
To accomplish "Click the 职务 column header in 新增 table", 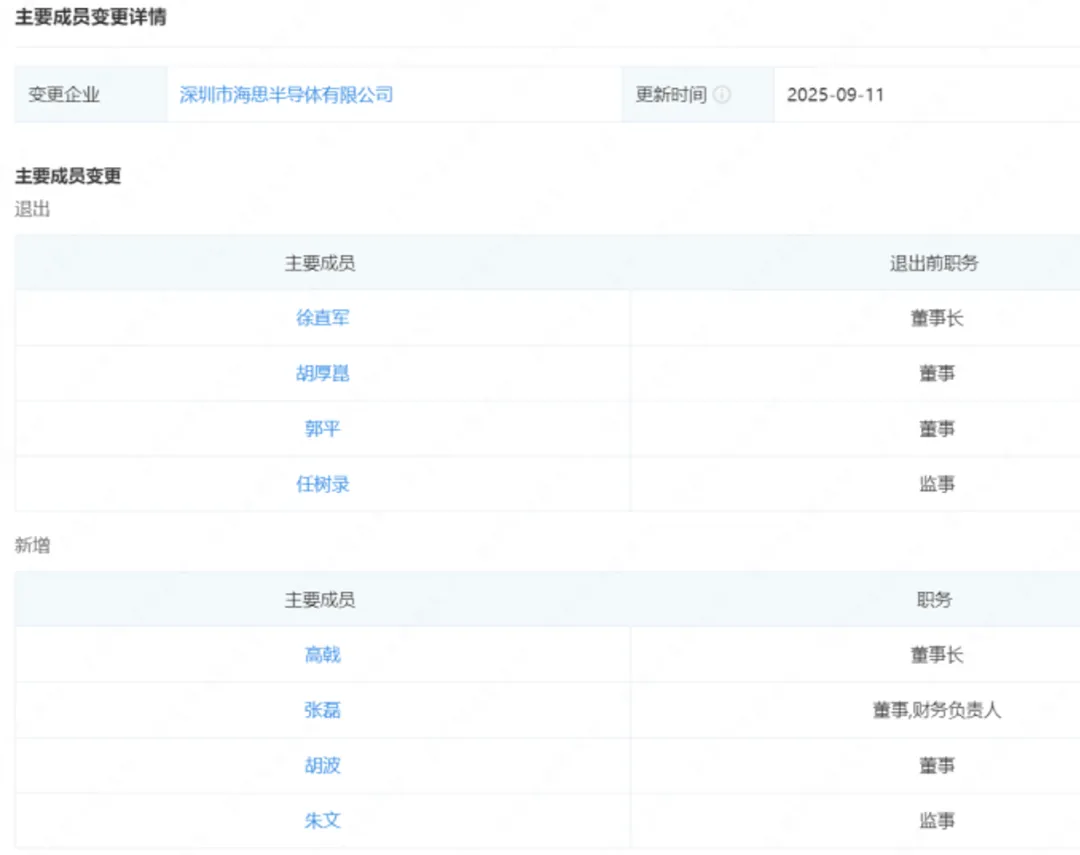I will (934, 599).
